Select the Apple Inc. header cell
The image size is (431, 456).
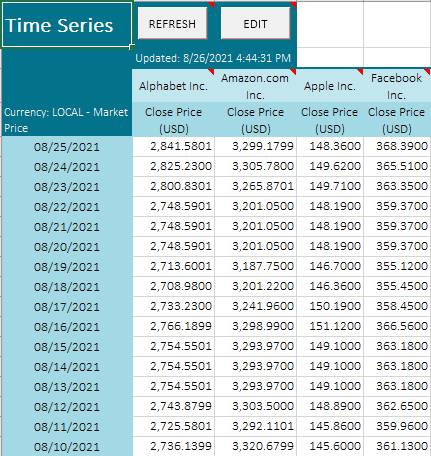pyautogui.click(x=330, y=86)
